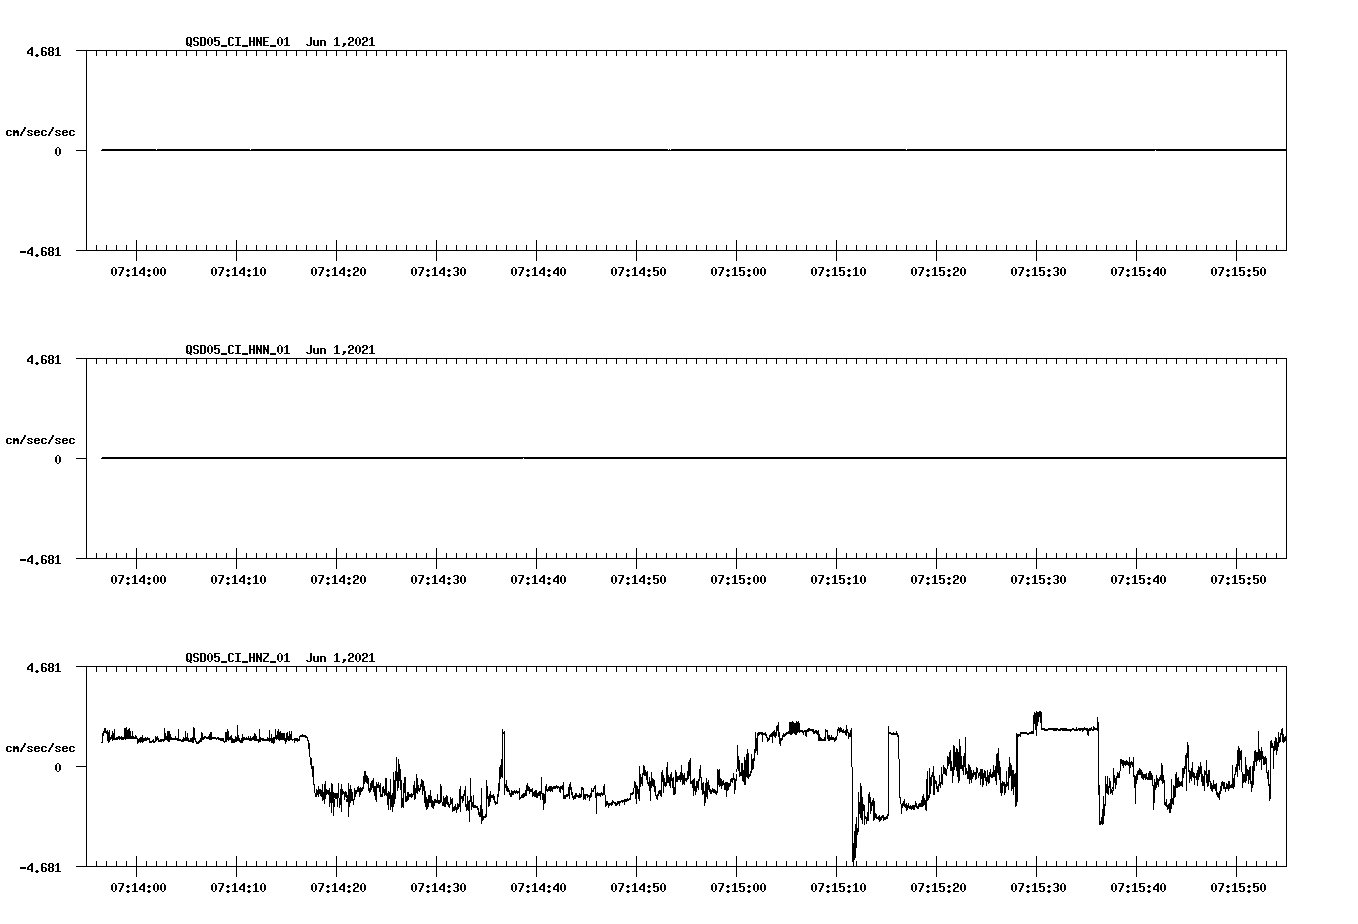Click the QSD05_CI_HNZ_01 plot title

click(238, 658)
